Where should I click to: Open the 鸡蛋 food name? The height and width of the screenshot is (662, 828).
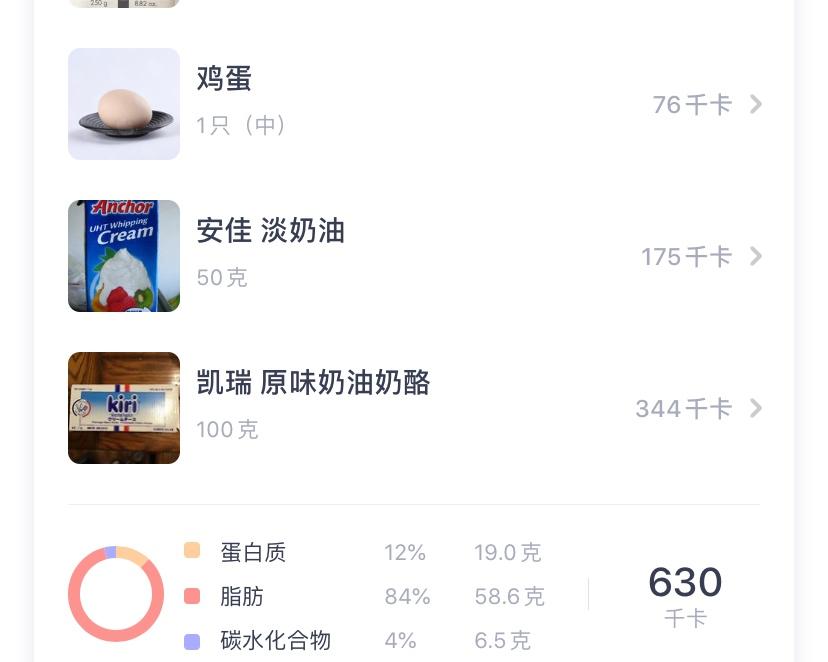(x=224, y=79)
